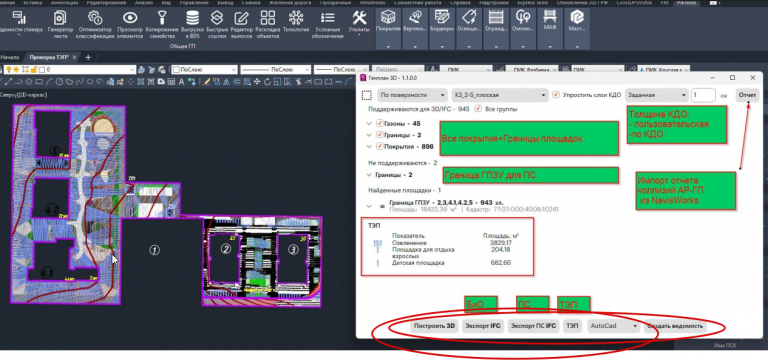This screenshot has height=360, width=768.
Task: Toggle the Газоны group checkbox
Action: (x=379, y=123)
